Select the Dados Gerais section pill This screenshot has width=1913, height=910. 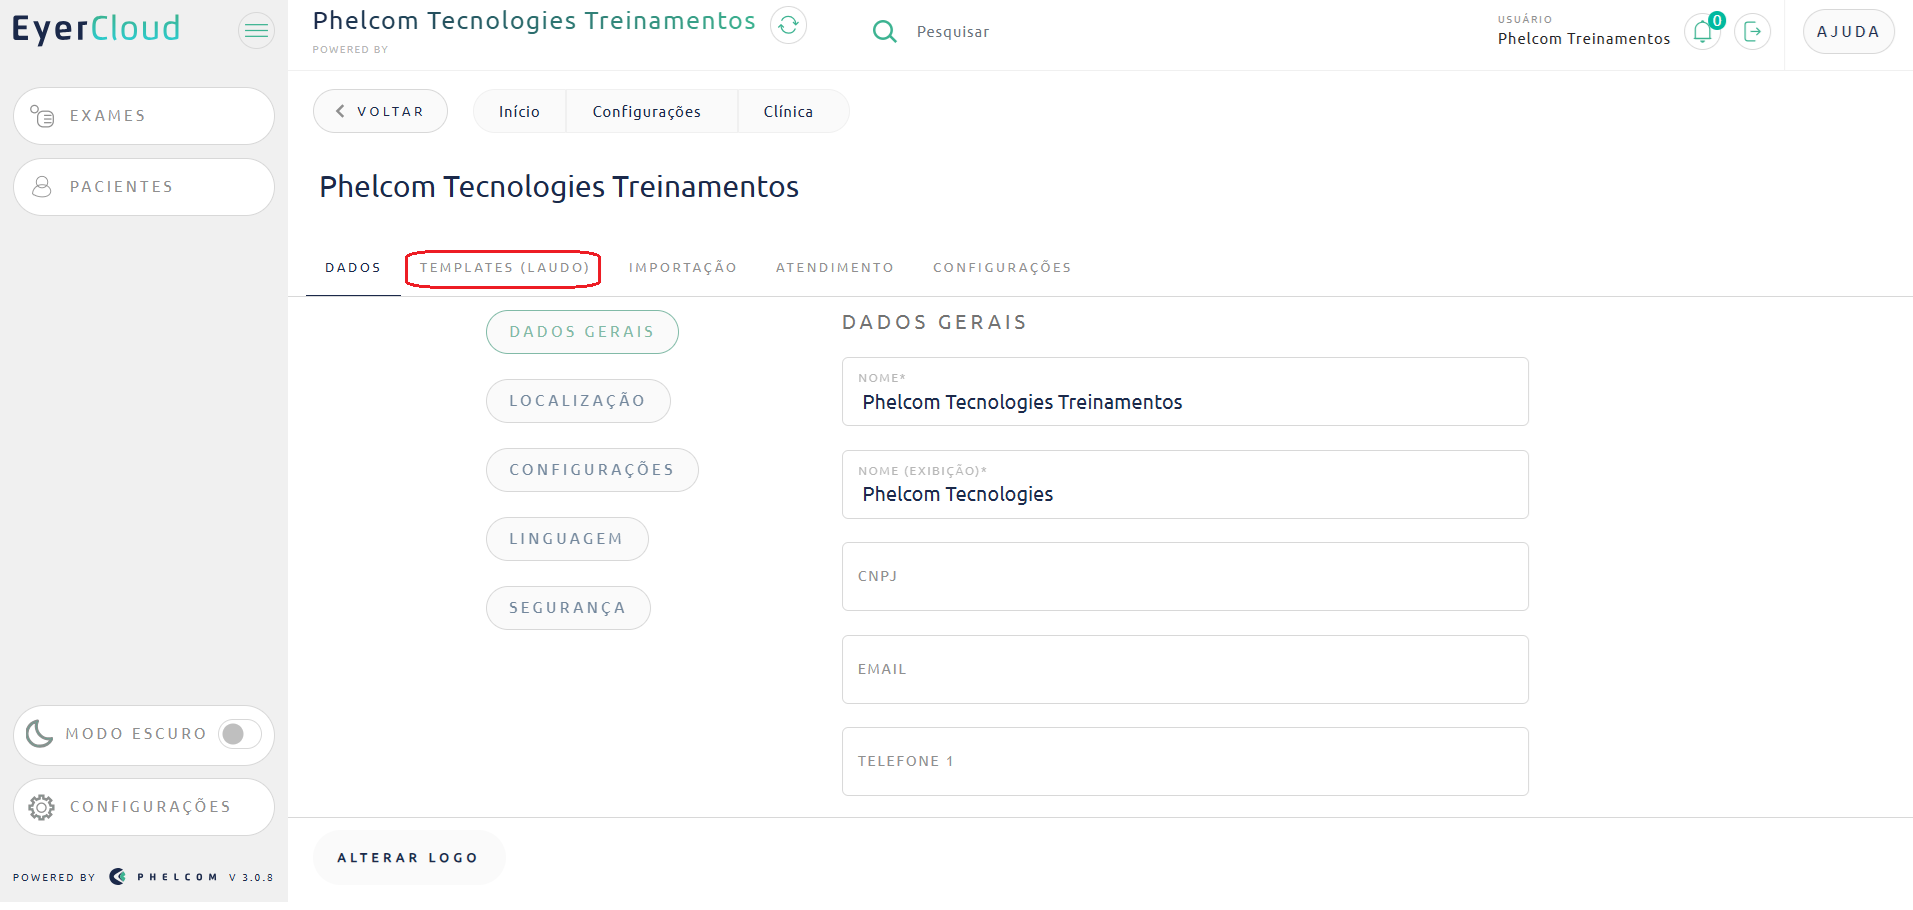582,332
